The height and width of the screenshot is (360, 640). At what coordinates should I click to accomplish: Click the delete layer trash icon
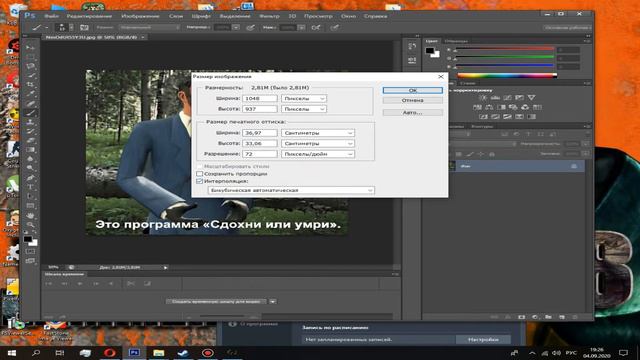tap(575, 317)
